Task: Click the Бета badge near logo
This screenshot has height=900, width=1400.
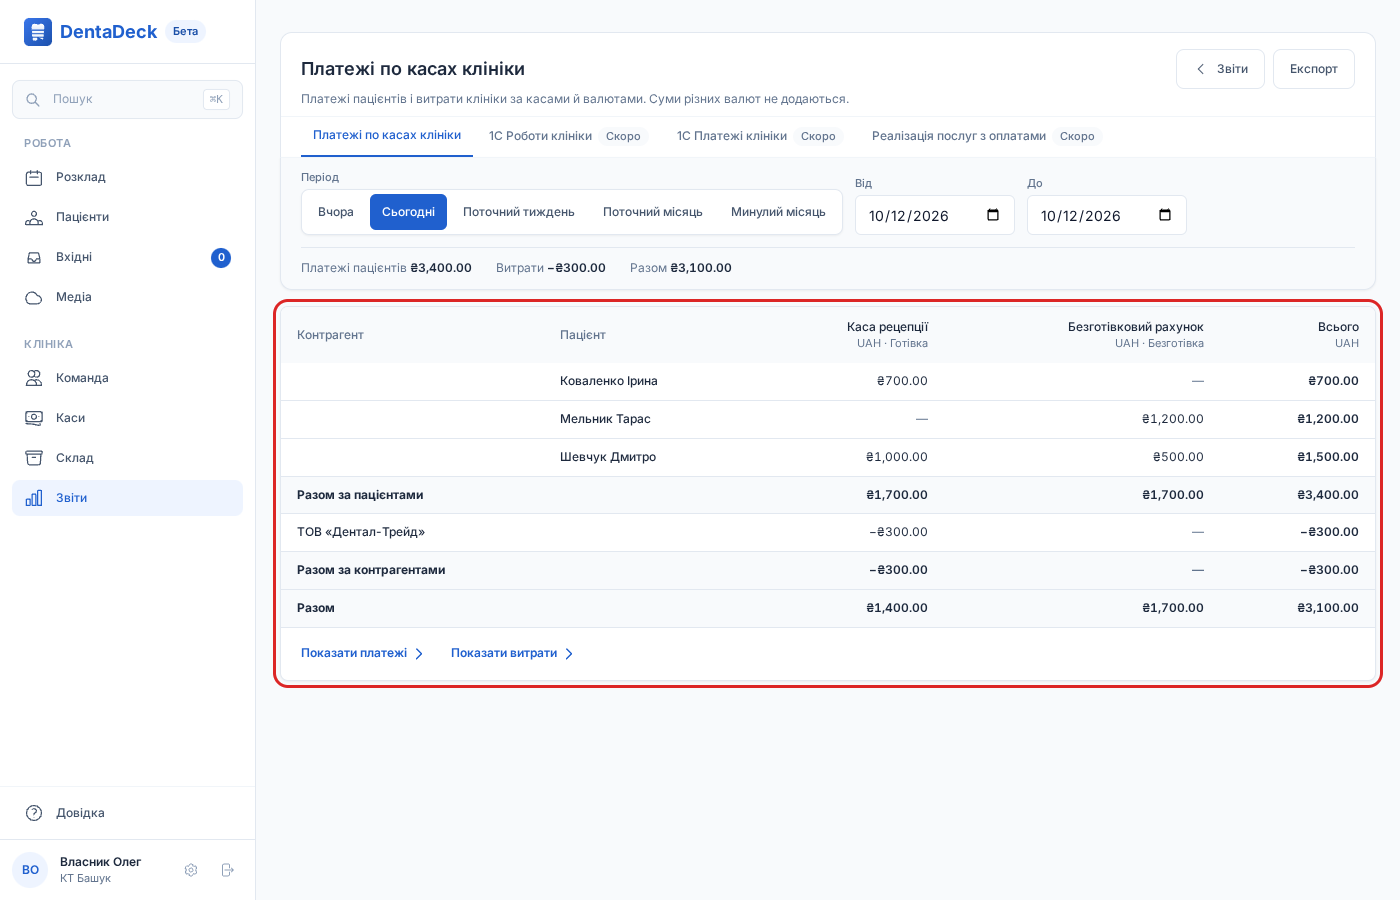Action: coord(185,32)
